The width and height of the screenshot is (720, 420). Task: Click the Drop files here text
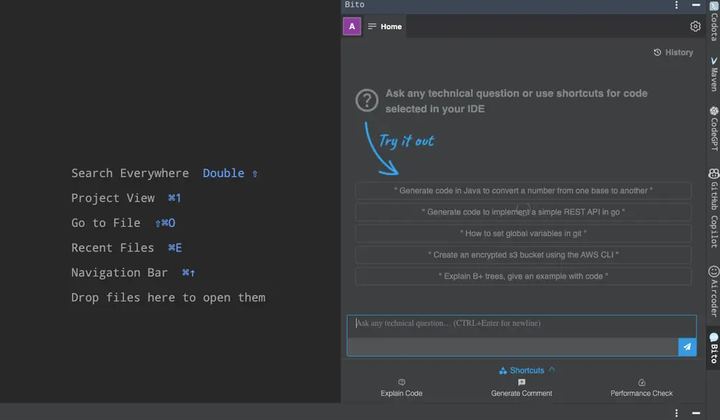[168, 297]
